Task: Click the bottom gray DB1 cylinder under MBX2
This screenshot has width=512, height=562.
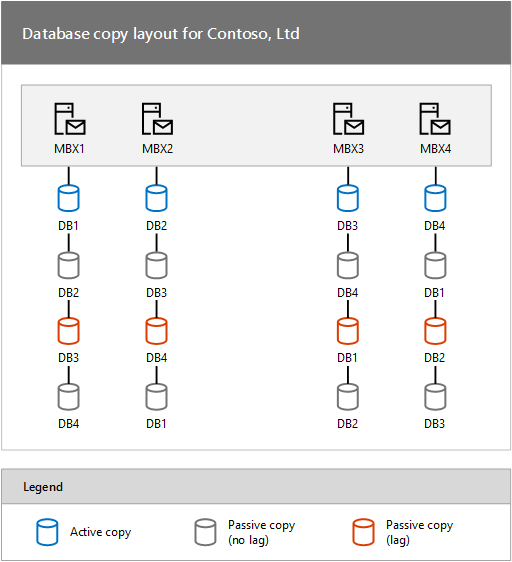Action: [x=156, y=397]
